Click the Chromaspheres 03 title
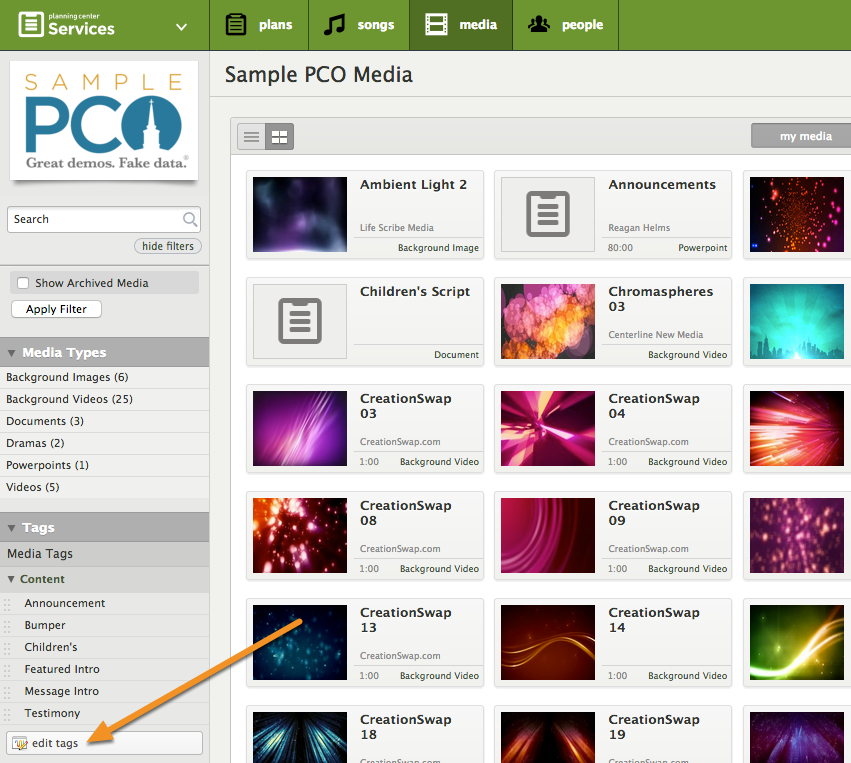The width and height of the screenshot is (851, 763). coord(661,299)
